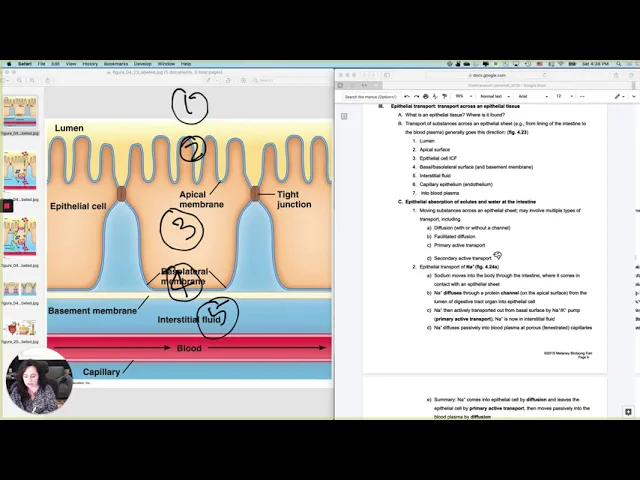
Task: Open the Normal text style dropdown
Action: [495, 97]
